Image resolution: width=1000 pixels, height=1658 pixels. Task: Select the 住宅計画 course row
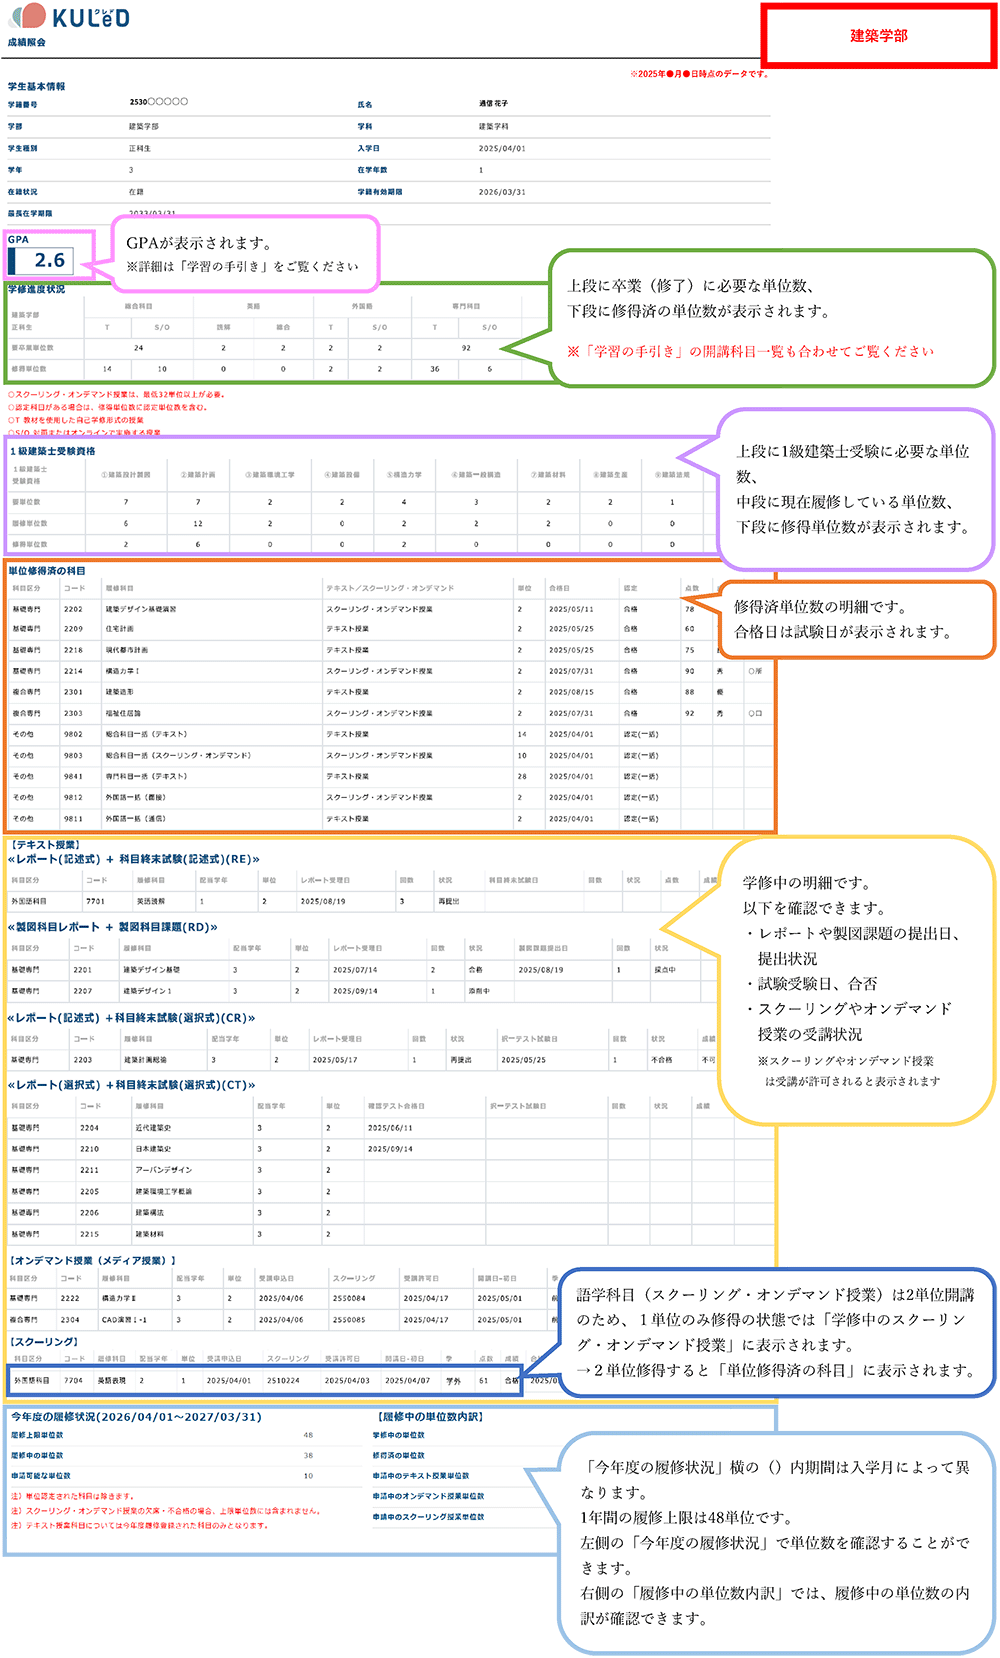pos(390,629)
